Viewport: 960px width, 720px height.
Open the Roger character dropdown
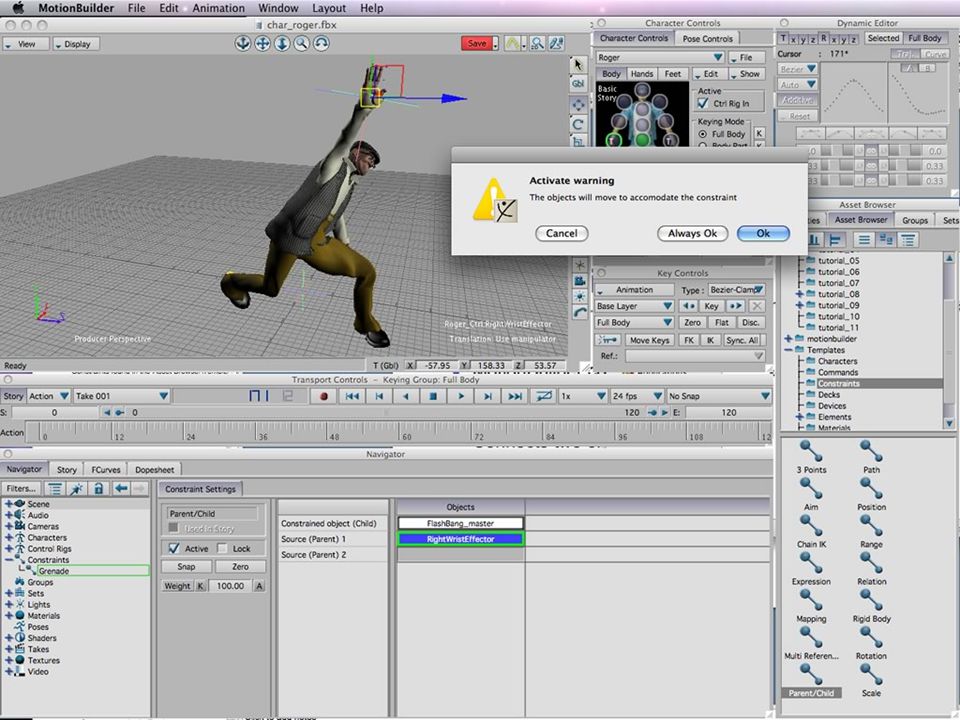coord(660,57)
